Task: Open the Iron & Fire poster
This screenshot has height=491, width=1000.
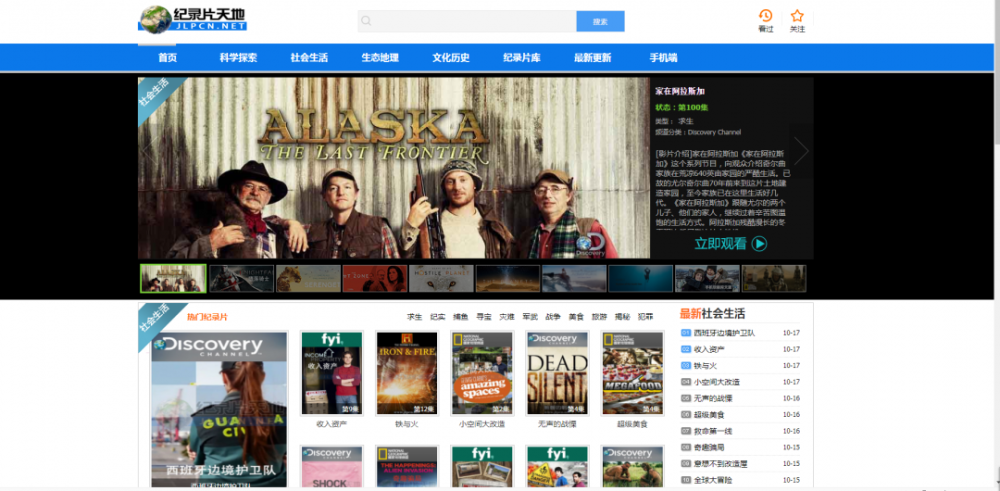Action: point(407,373)
